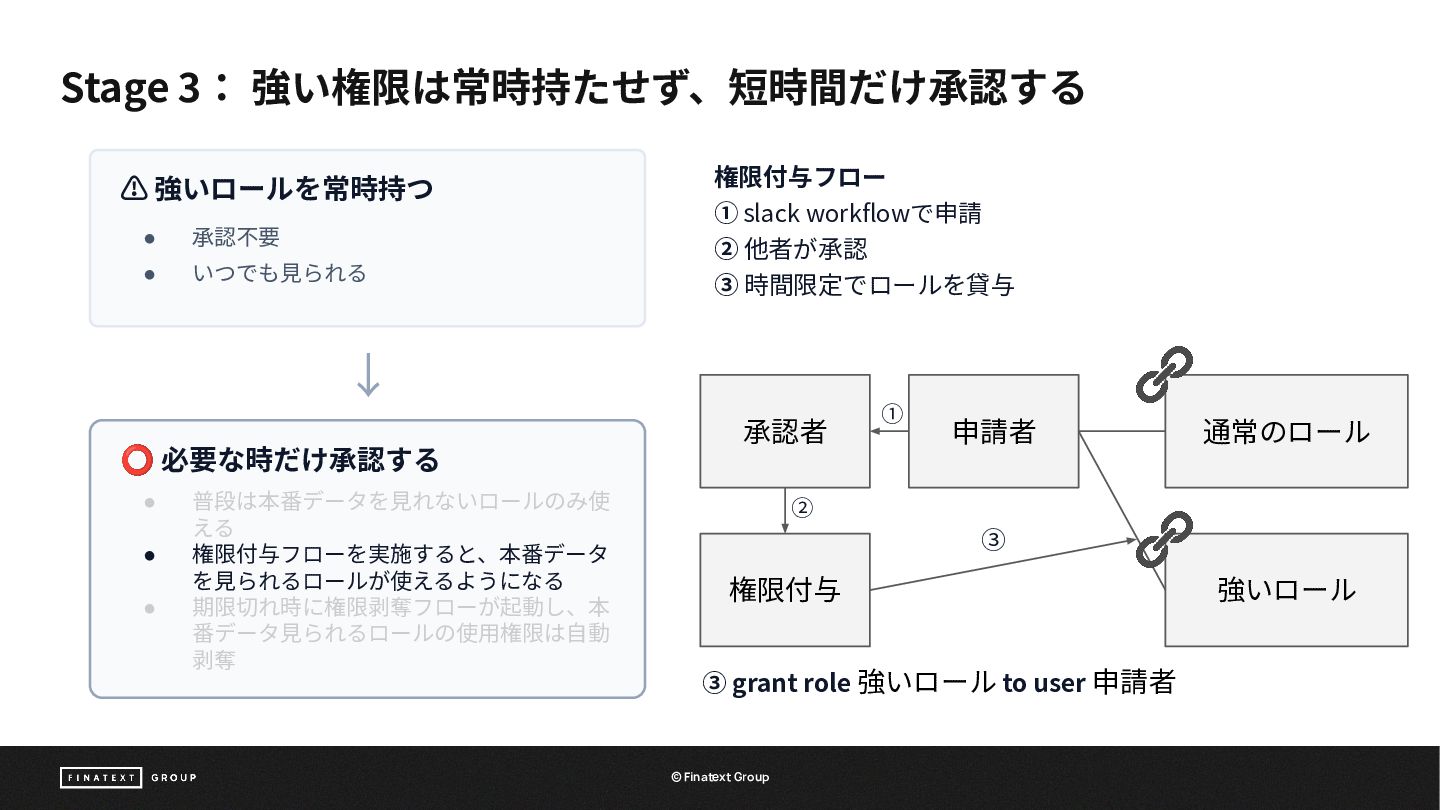Click the FINATEXT GROUP logo in the footer
The width and height of the screenshot is (1440, 810).
pos(128,777)
